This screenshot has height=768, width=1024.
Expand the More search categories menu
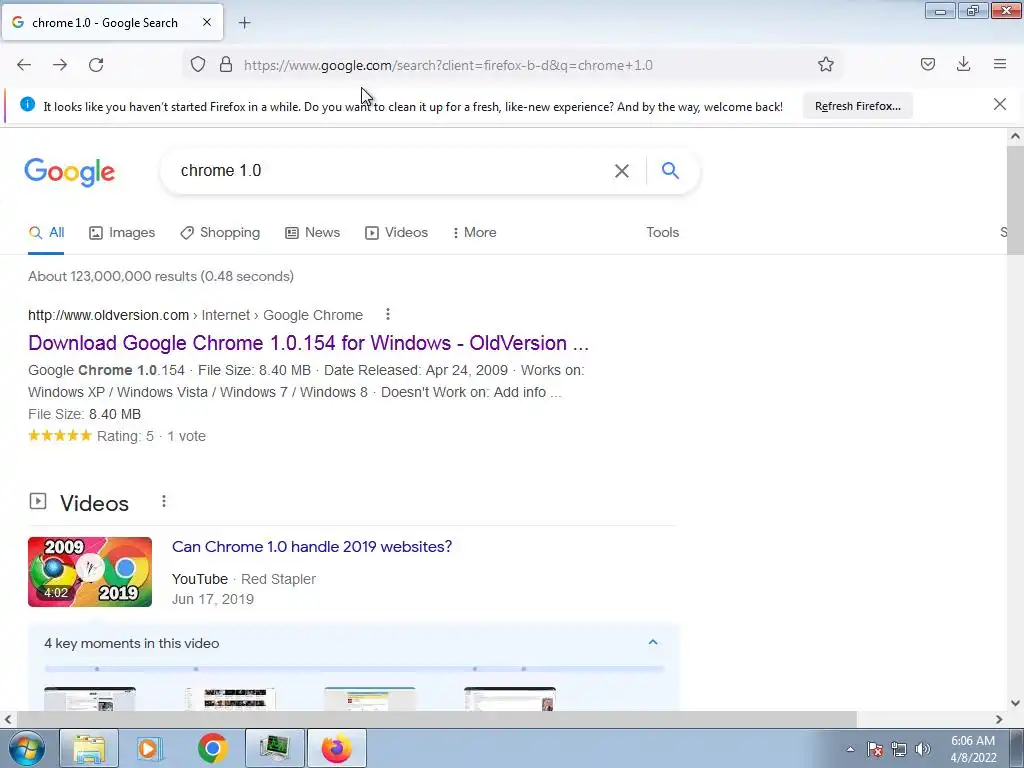pyautogui.click(x=474, y=232)
